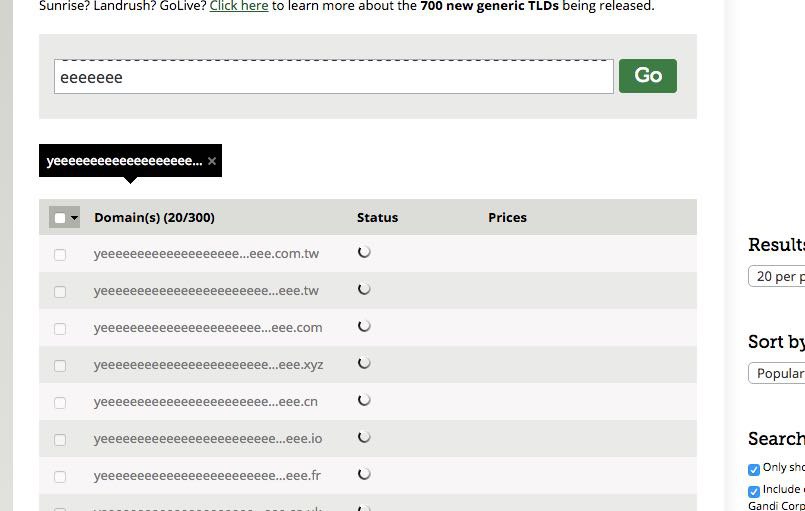The width and height of the screenshot is (805, 511).
Task: Close the yeeeeee search tag with X
Action: tap(212, 161)
